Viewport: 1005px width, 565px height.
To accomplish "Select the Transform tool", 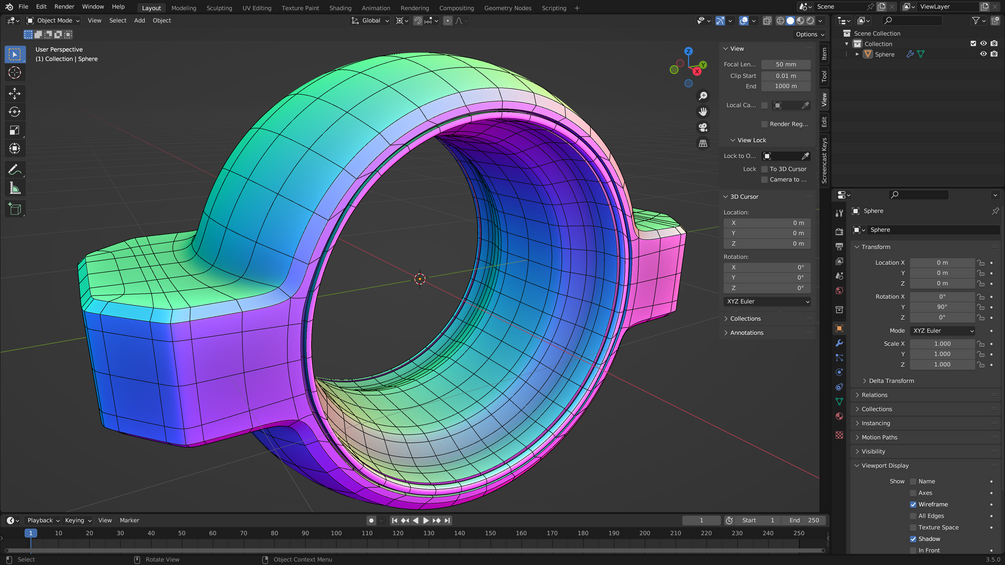I will coord(14,149).
